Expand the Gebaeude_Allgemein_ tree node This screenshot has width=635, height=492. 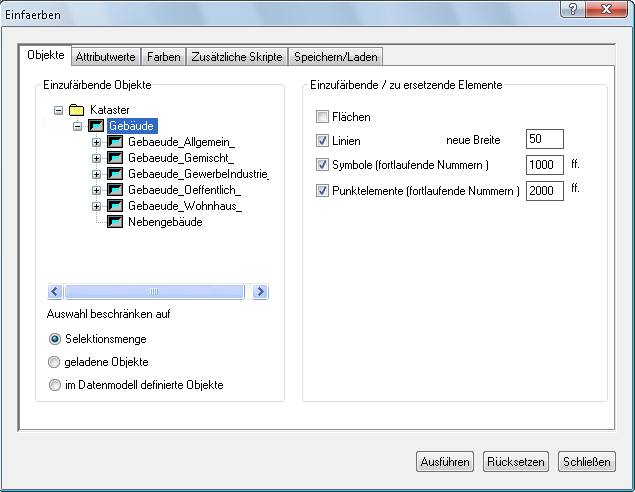point(97,143)
